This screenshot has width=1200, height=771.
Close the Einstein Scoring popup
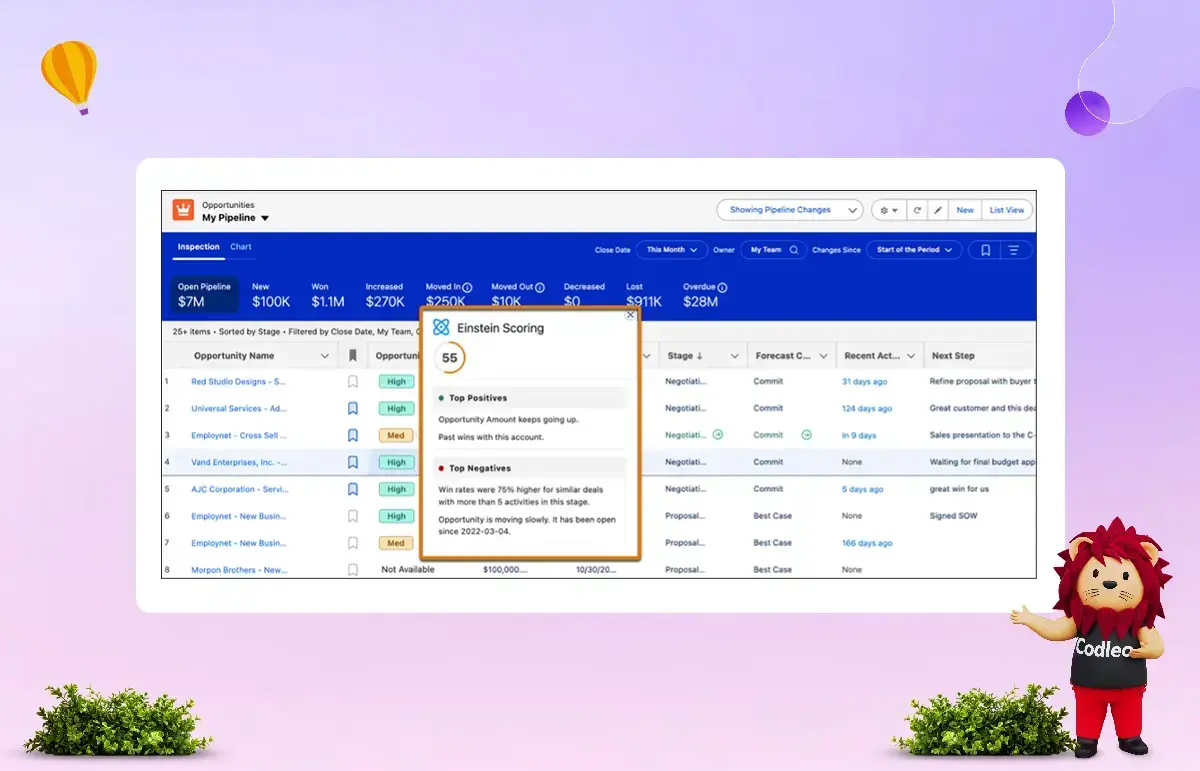click(630, 315)
